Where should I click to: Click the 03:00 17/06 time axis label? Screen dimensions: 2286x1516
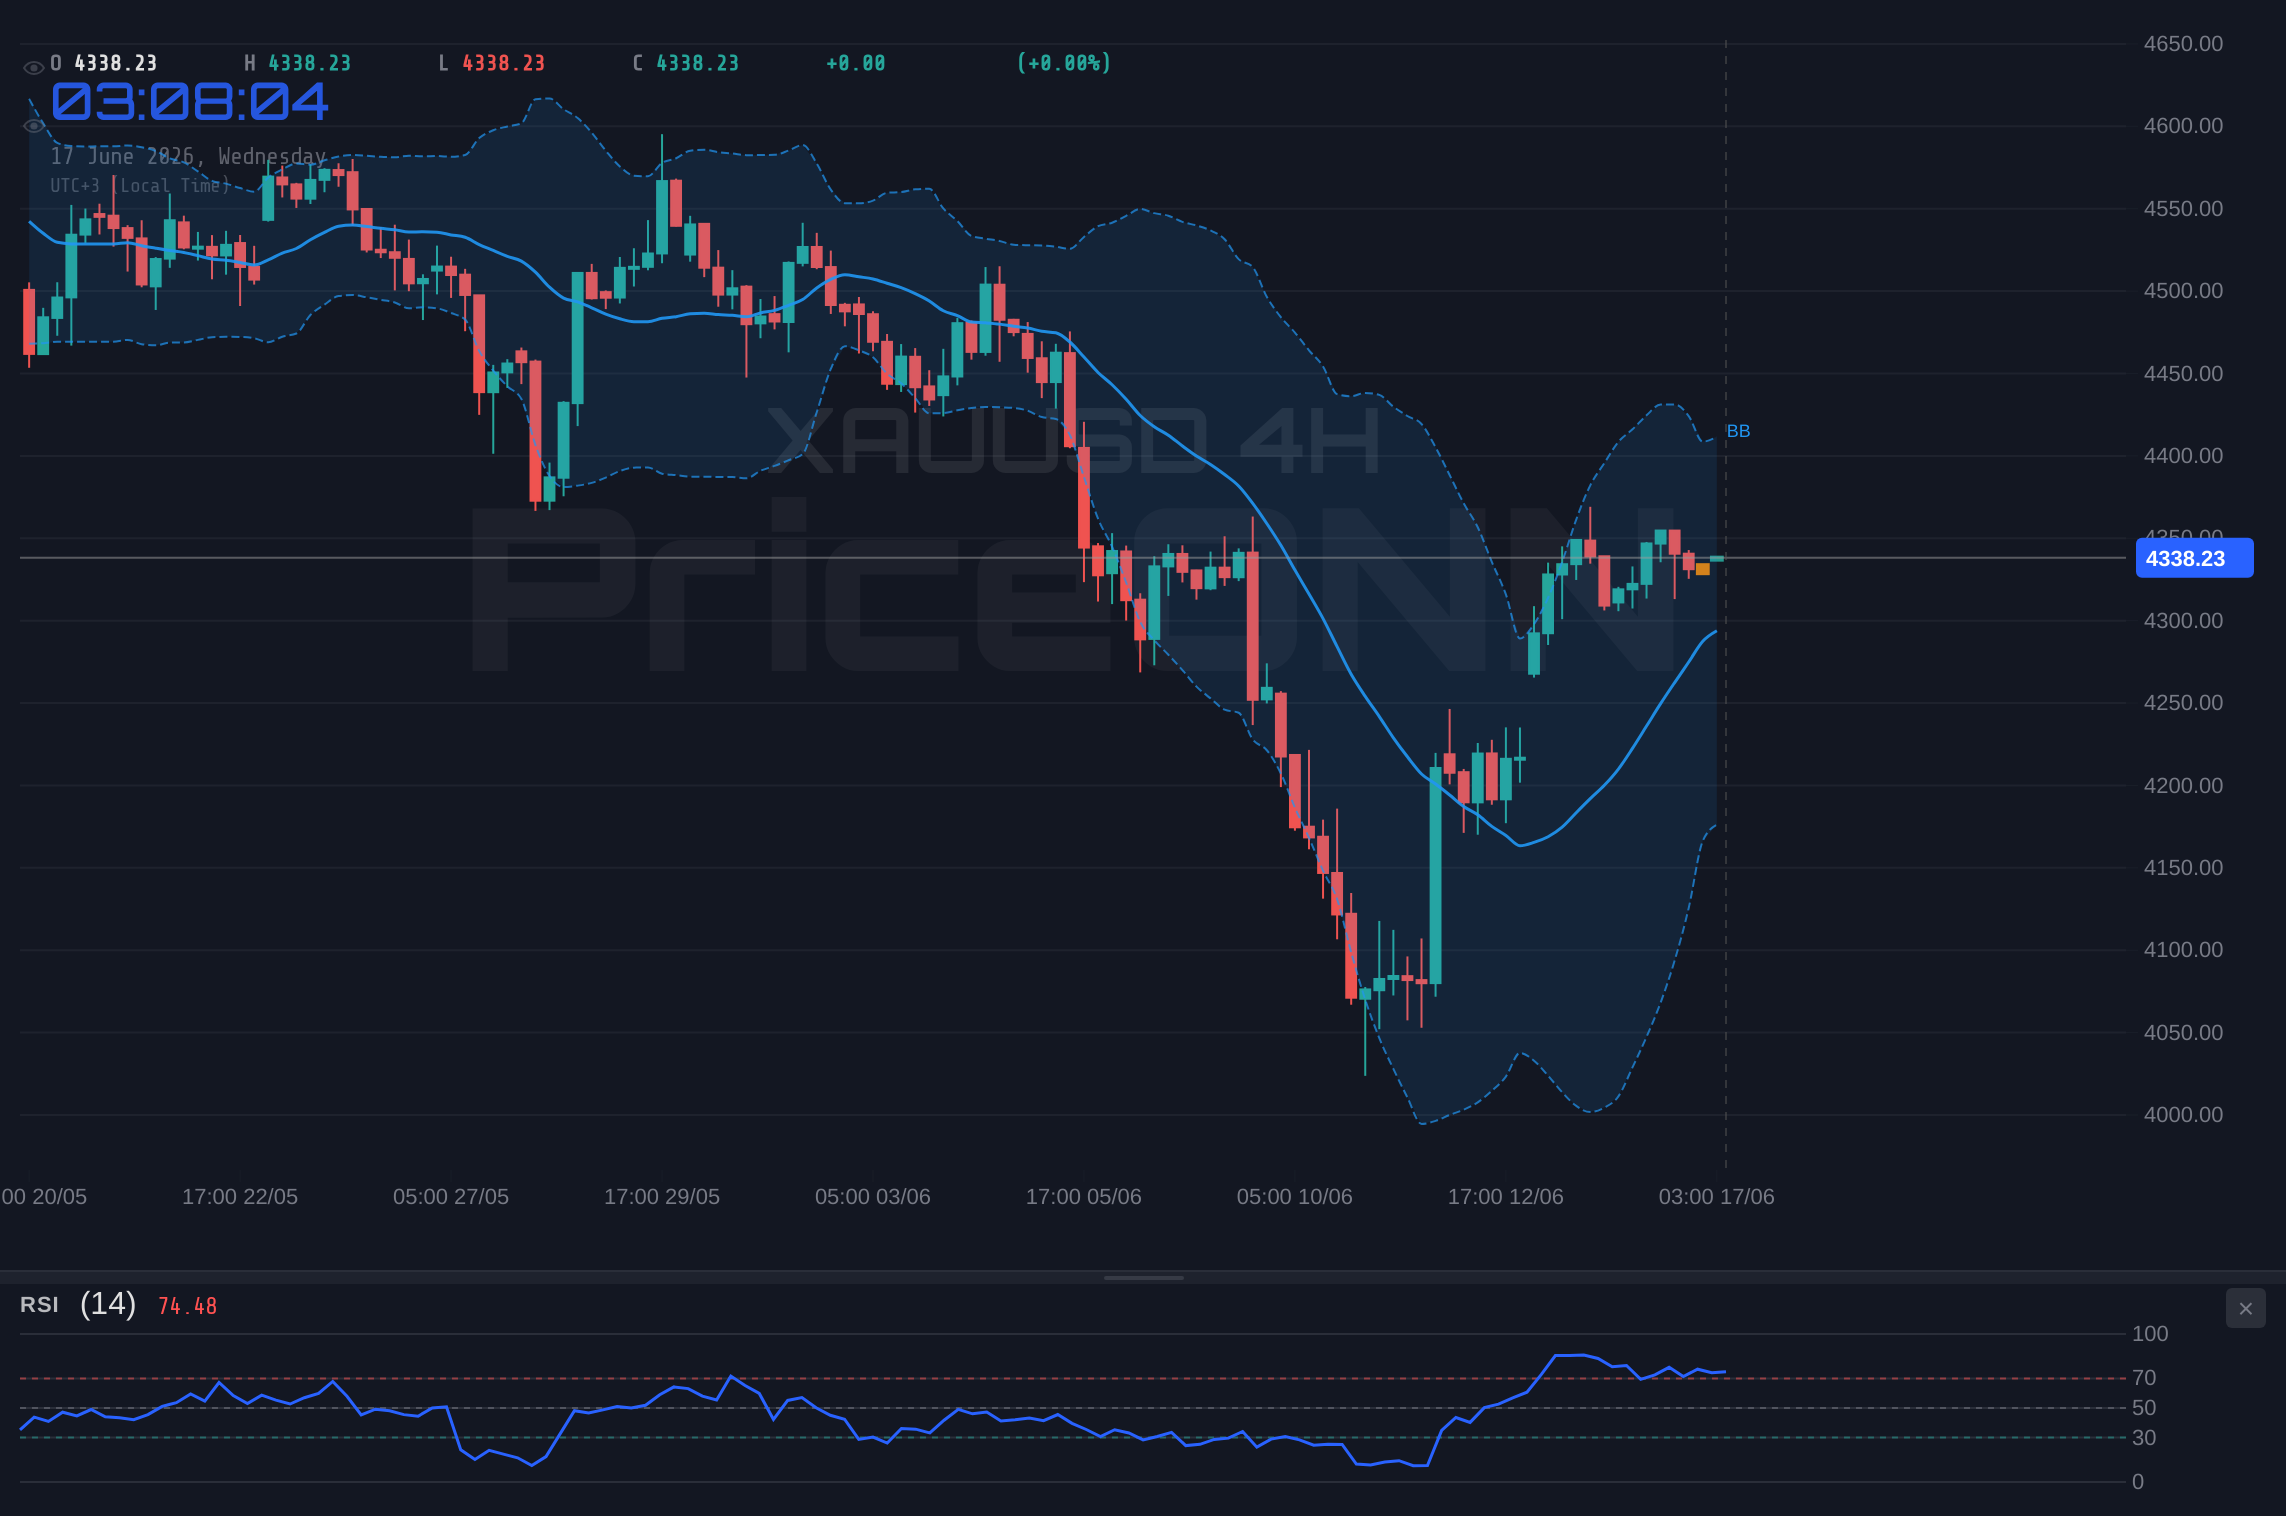(x=1717, y=1197)
